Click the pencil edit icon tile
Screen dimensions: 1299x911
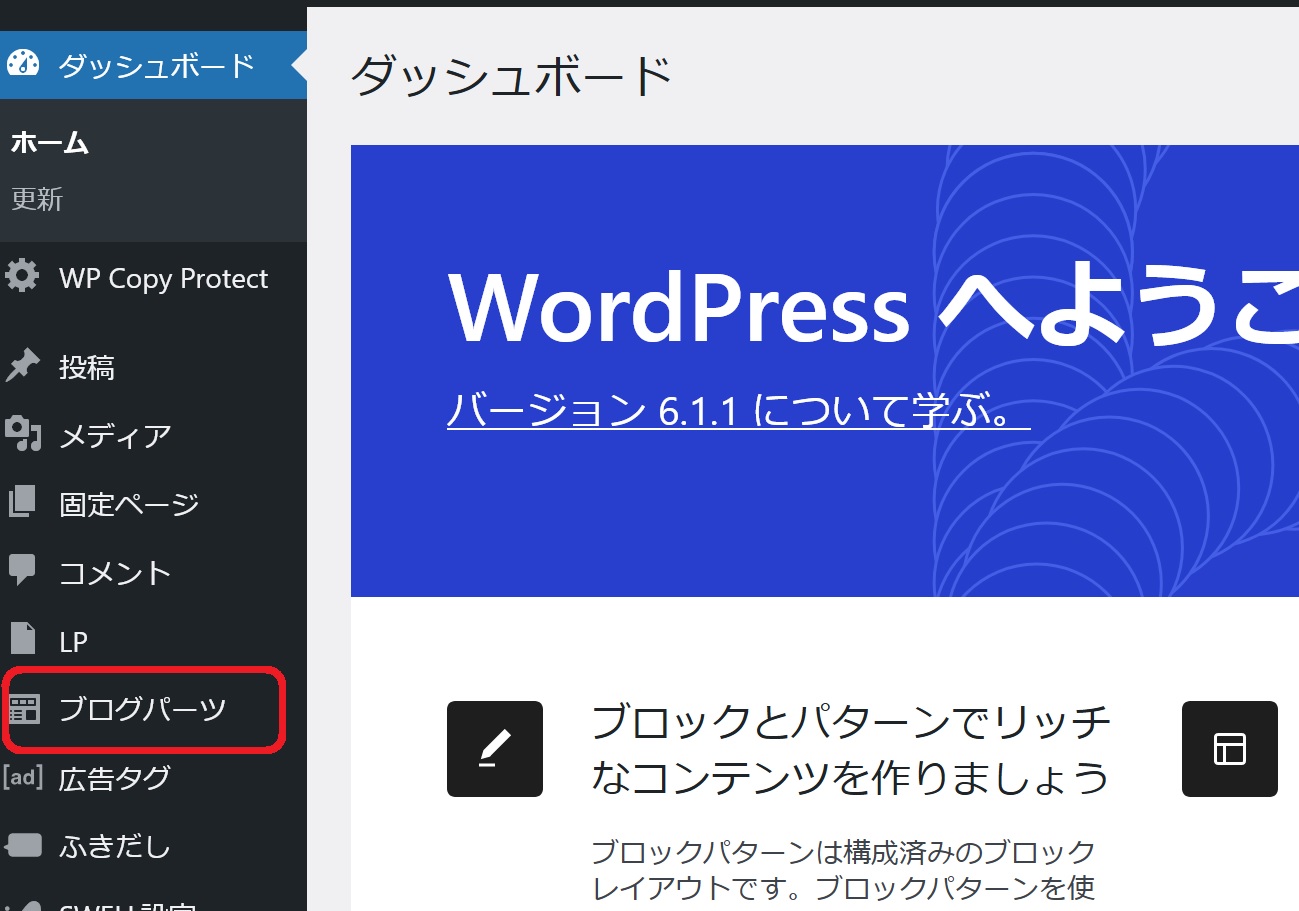pyautogui.click(x=495, y=749)
